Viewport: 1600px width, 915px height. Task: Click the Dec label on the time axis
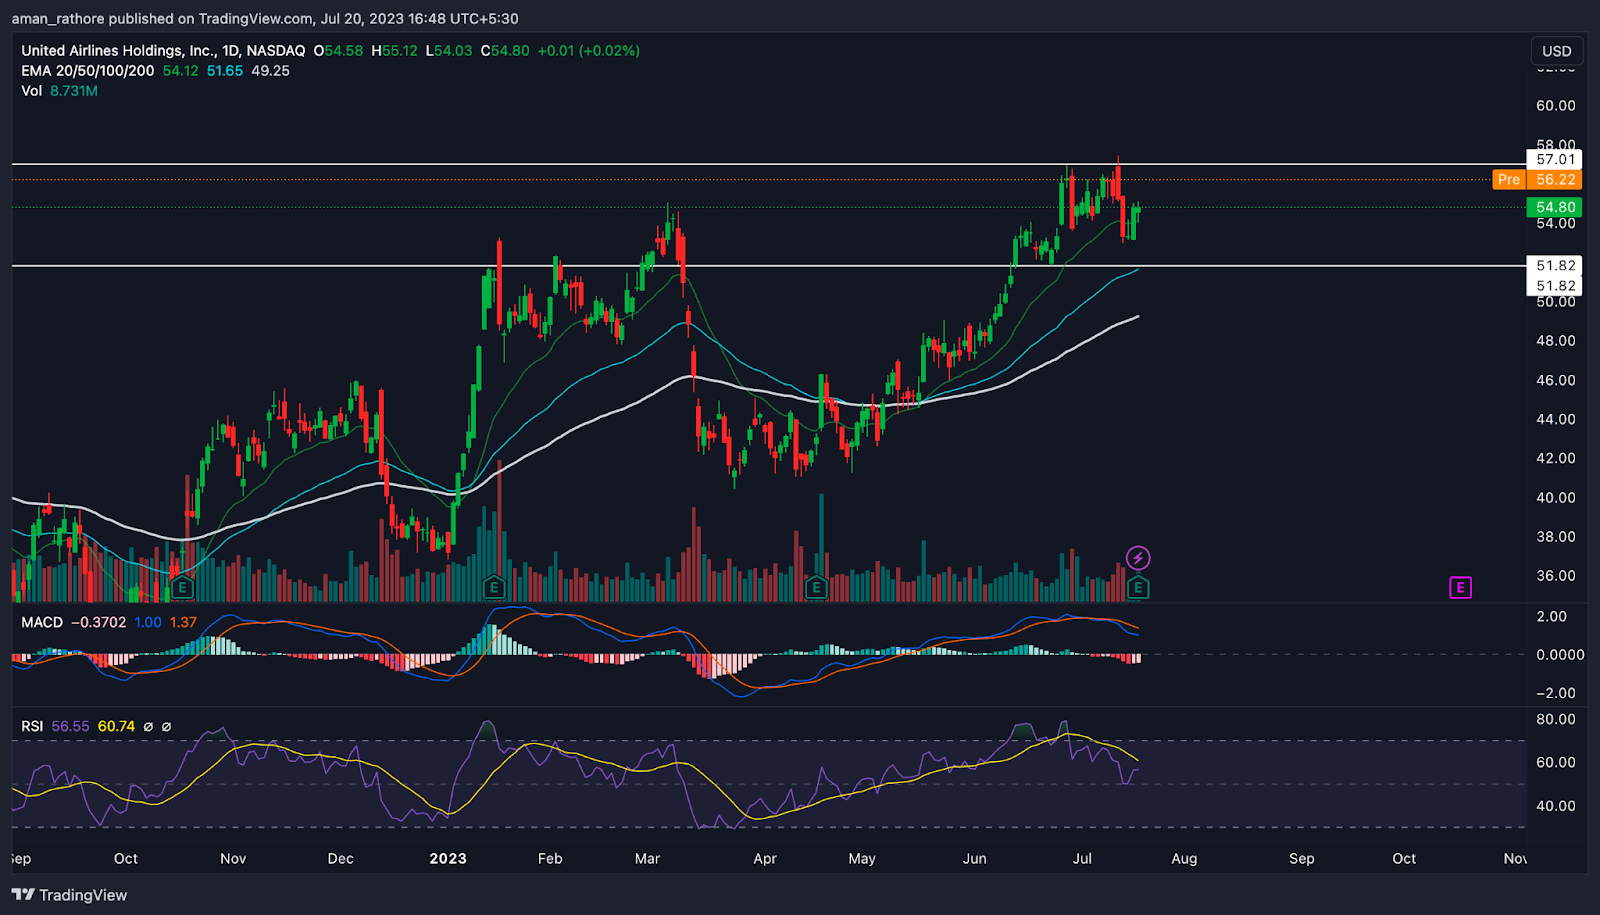point(340,858)
